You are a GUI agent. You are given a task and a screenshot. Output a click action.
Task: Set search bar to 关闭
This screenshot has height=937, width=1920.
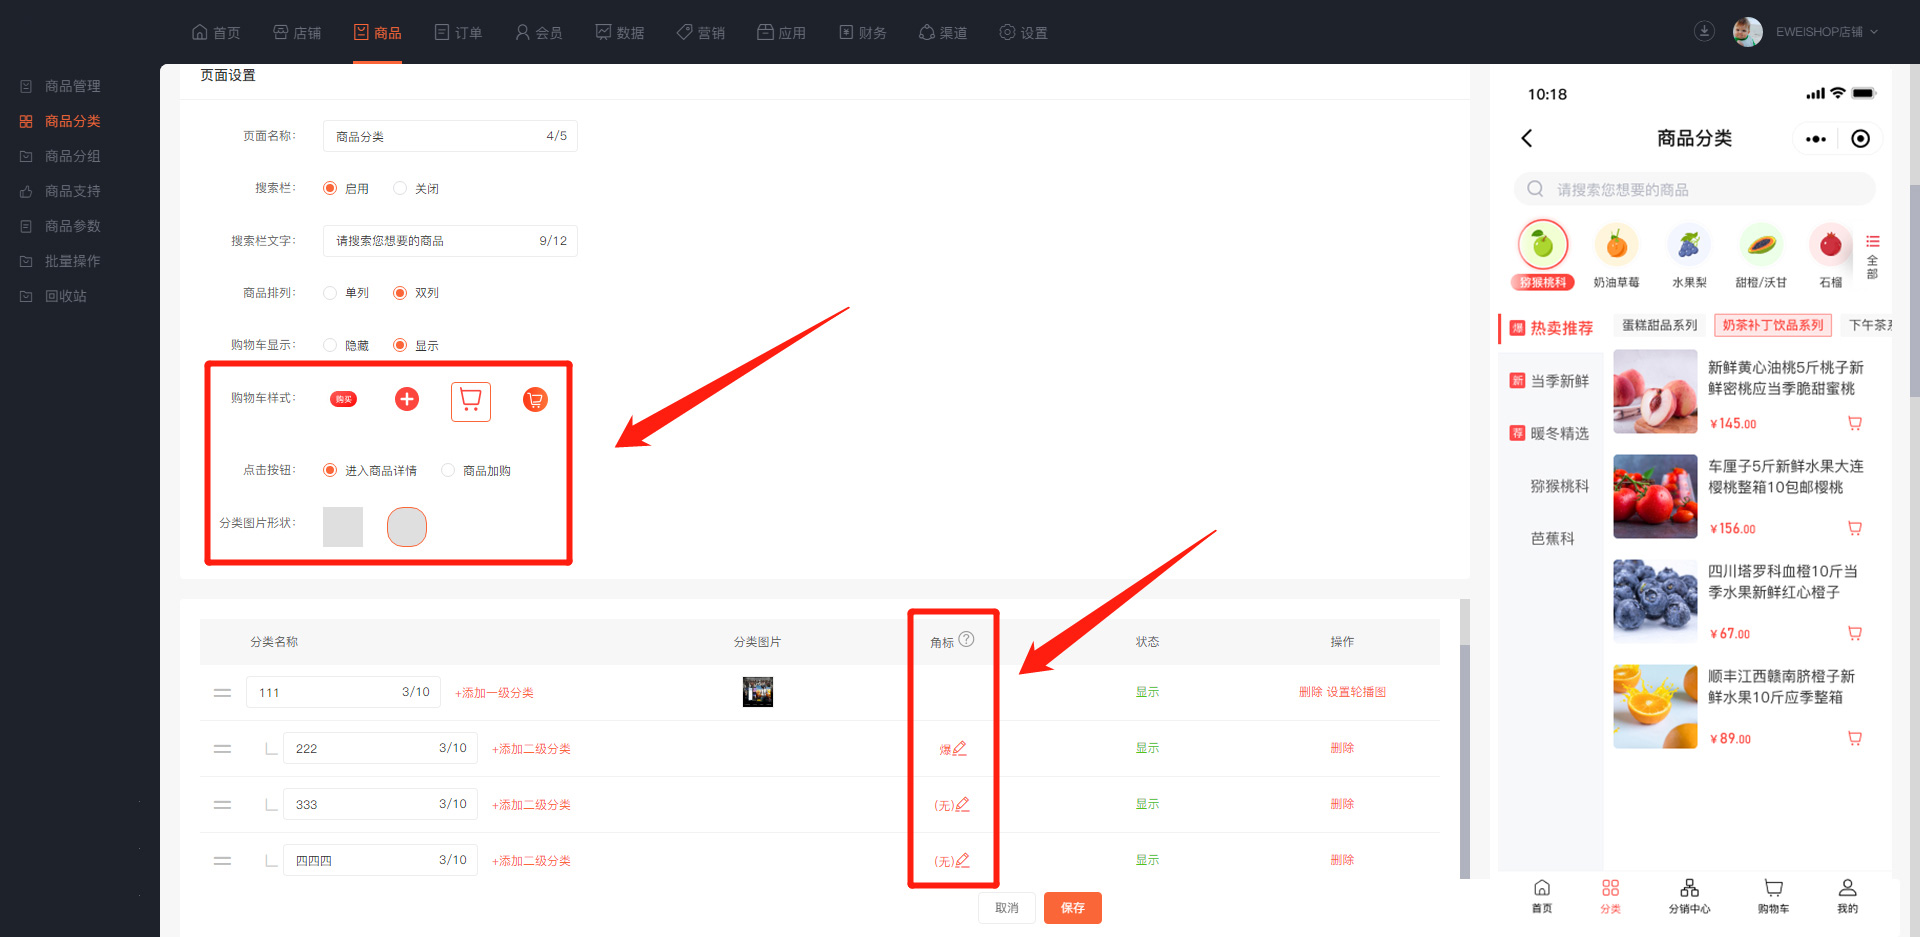[401, 189]
